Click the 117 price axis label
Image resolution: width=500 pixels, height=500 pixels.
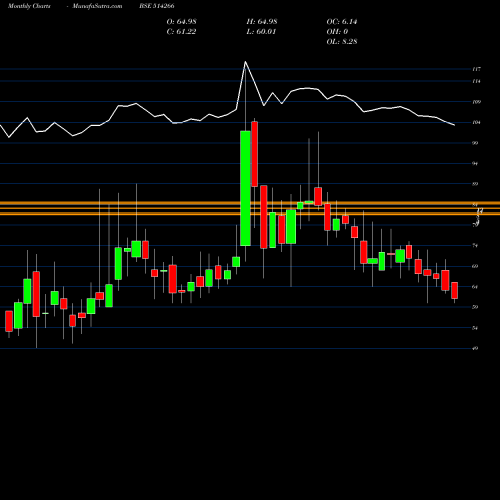476,69
